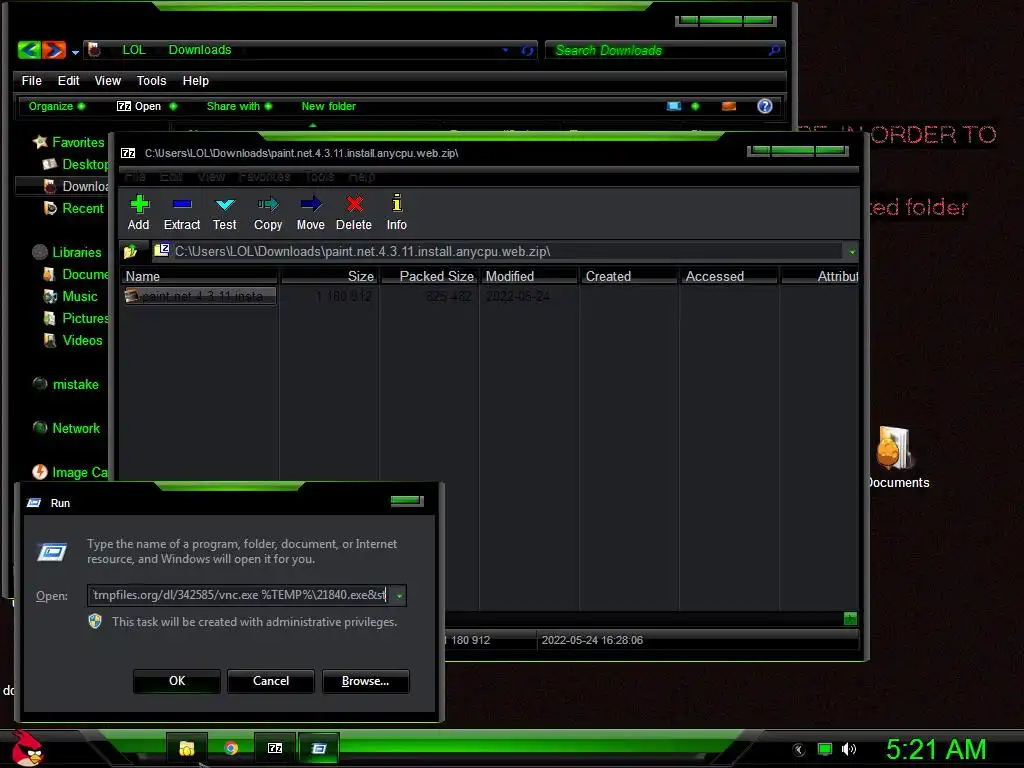Sort by the Accessed column header
This screenshot has height=768, width=1024.
pos(729,276)
